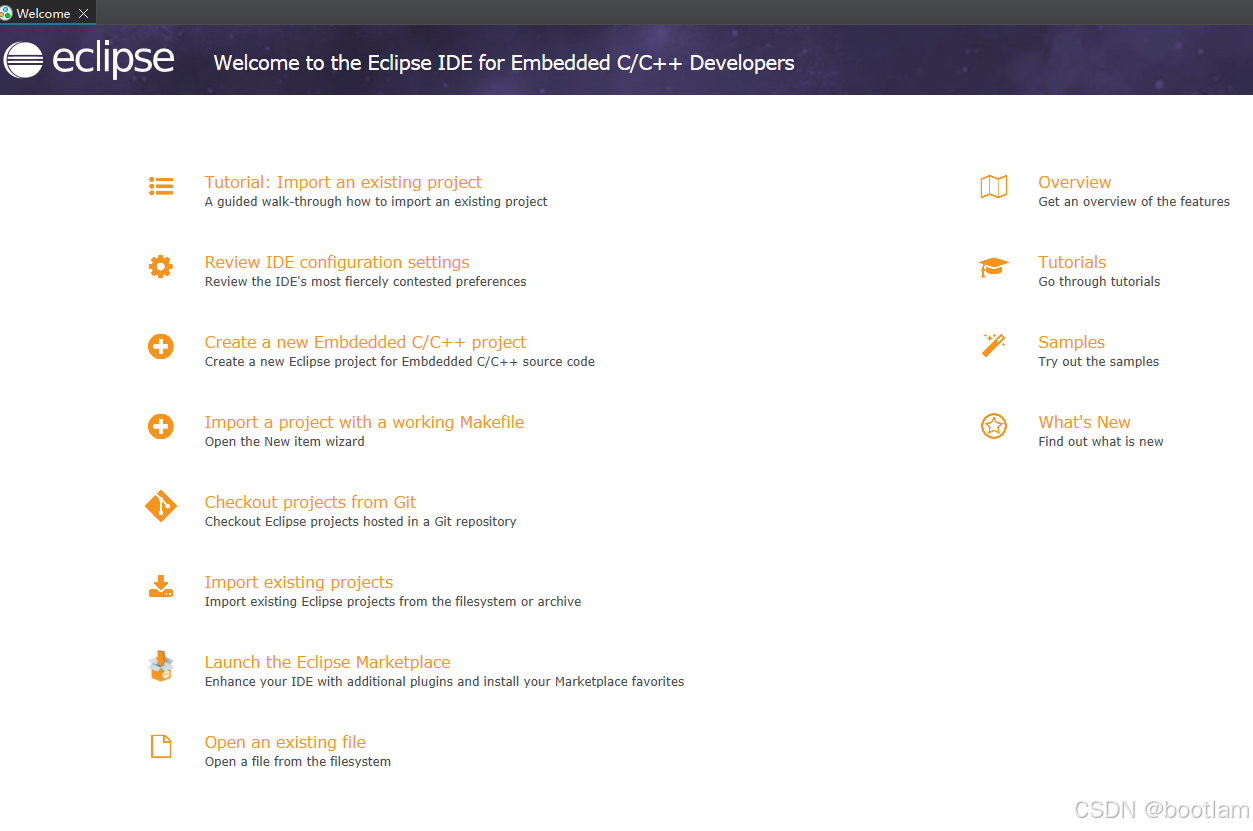Viewport: 1253px width, 831px height.
Task: Click text 'Open a file from the filesystem'
Action: pyautogui.click(x=298, y=761)
